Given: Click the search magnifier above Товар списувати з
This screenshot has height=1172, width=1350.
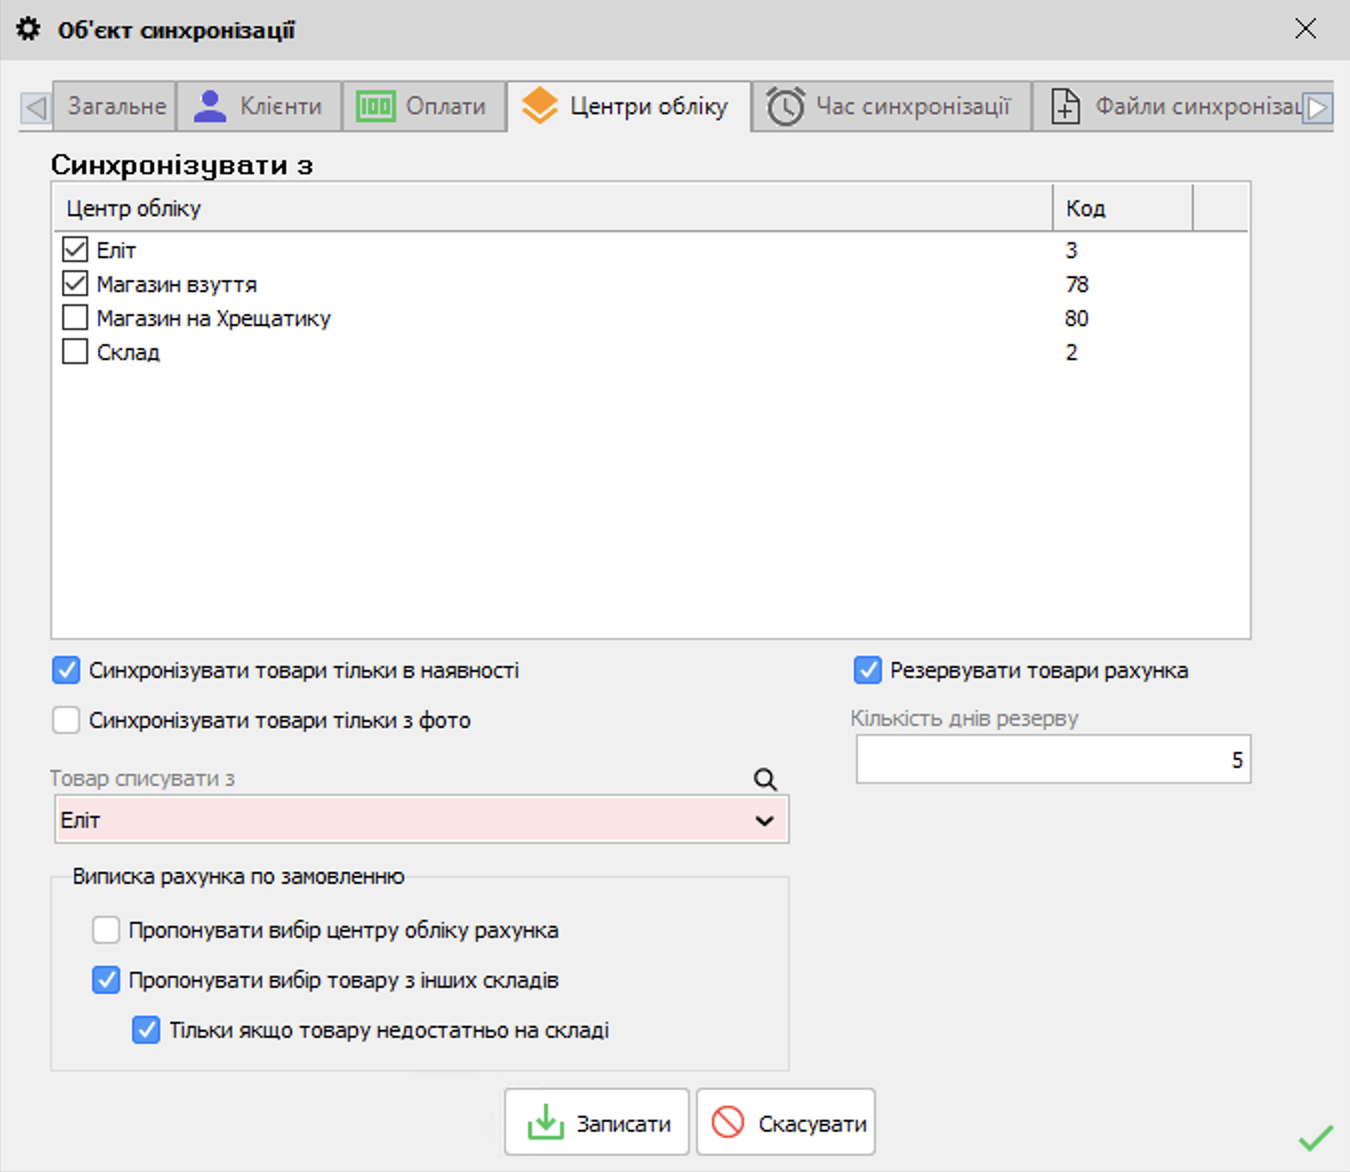Looking at the screenshot, I should pos(765,779).
